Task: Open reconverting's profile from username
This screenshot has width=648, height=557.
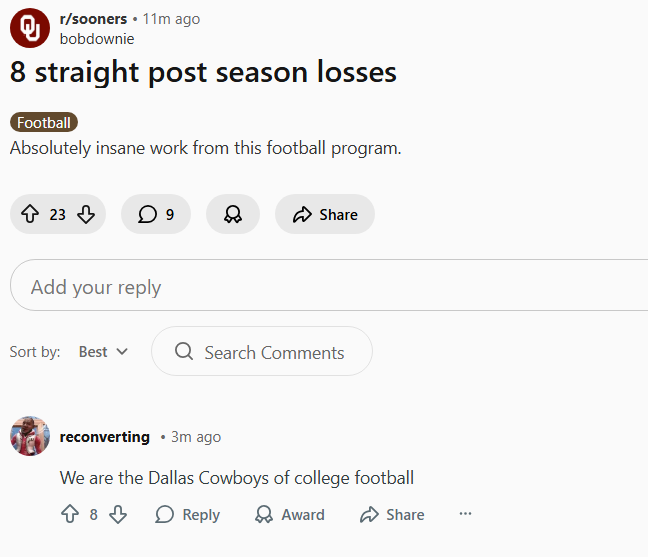Action: pyautogui.click(x=105, y=437)
